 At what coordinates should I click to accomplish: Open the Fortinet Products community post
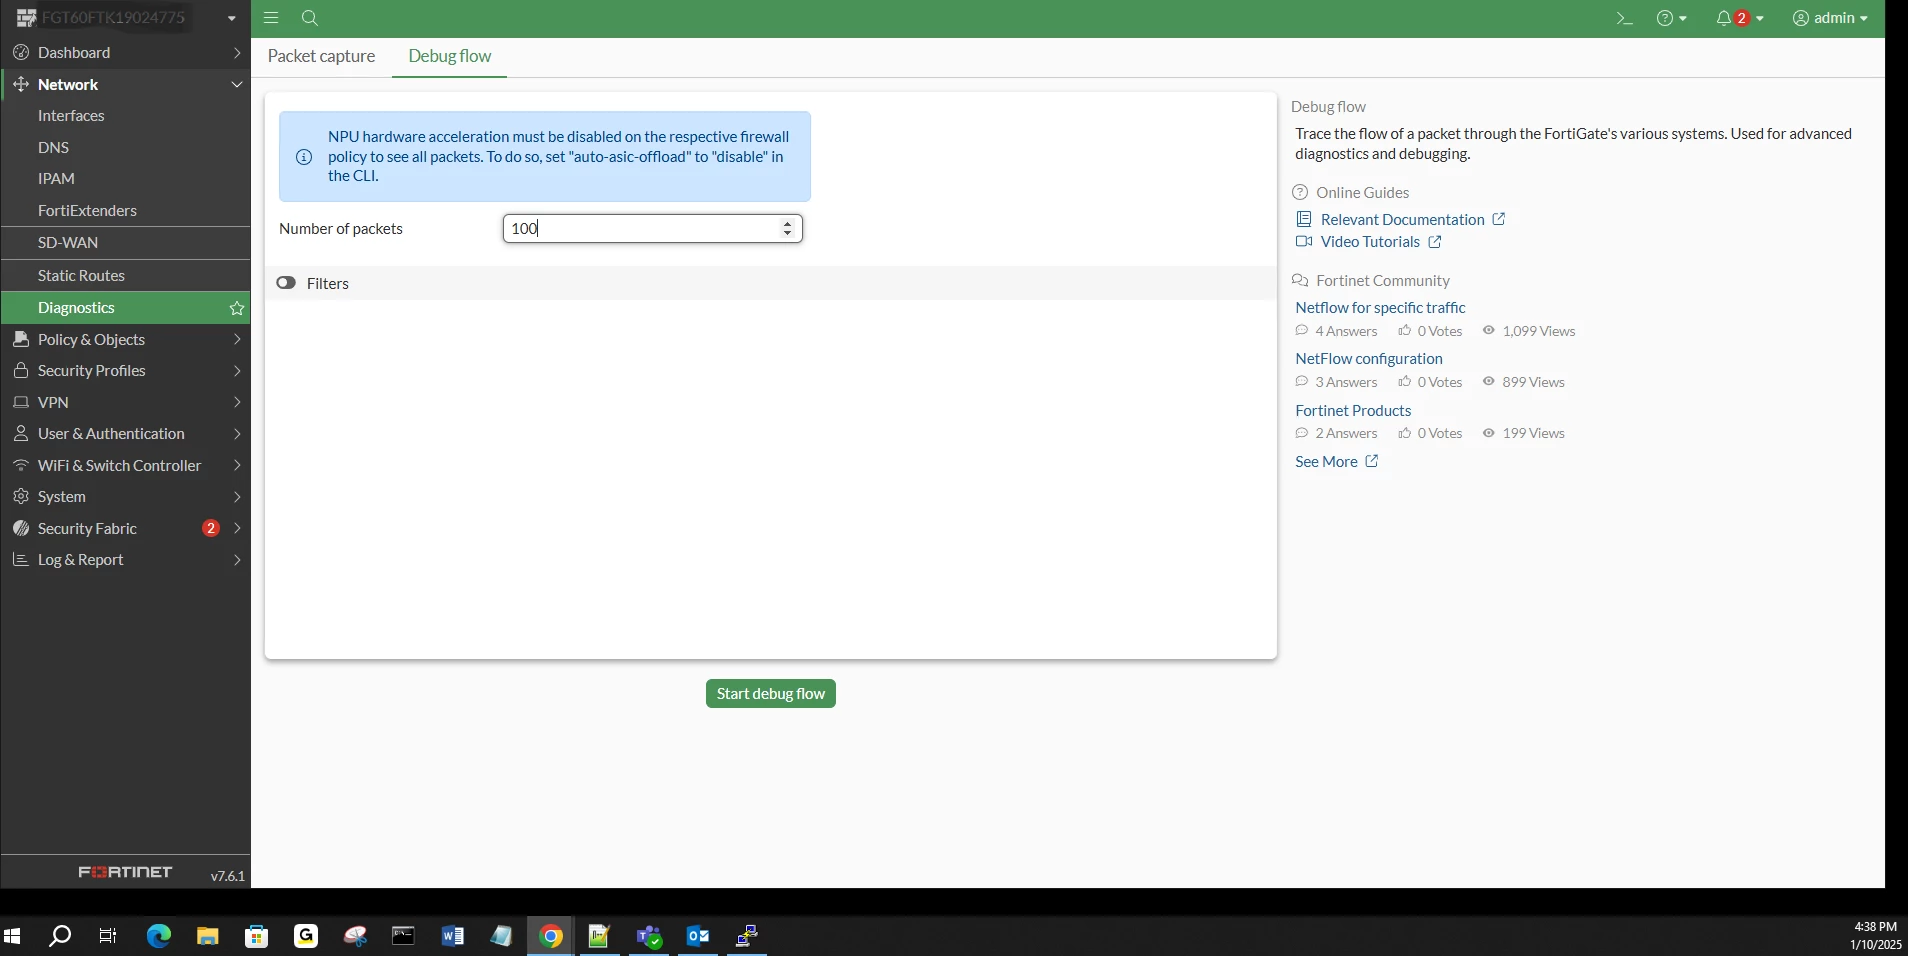coord(1353,410)
